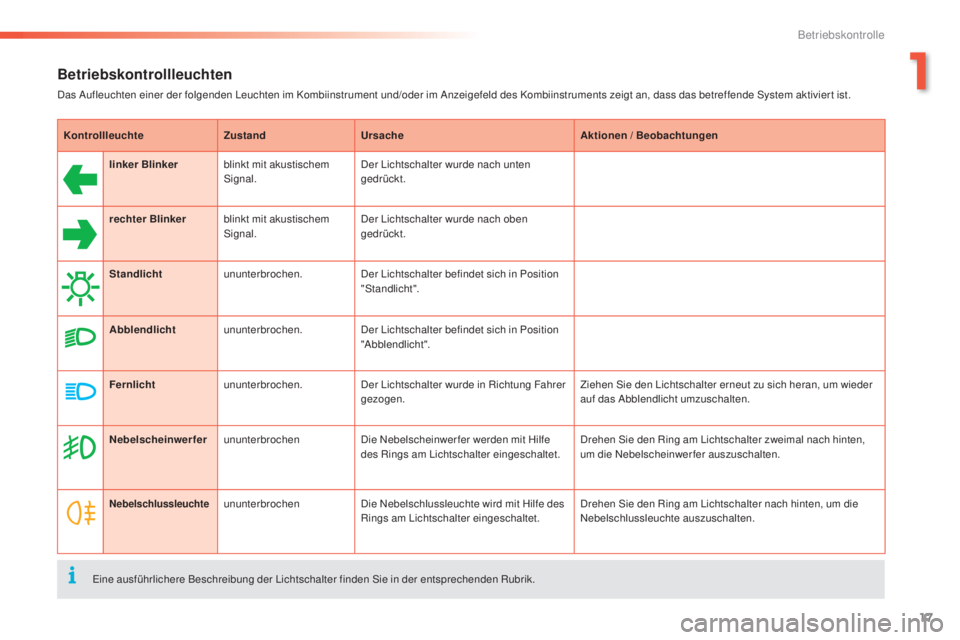Click 'ununterbrochen' in the Nebelscheinwerfer row
The width and height of the screenshot is (960, 640).
click(261, 439)
